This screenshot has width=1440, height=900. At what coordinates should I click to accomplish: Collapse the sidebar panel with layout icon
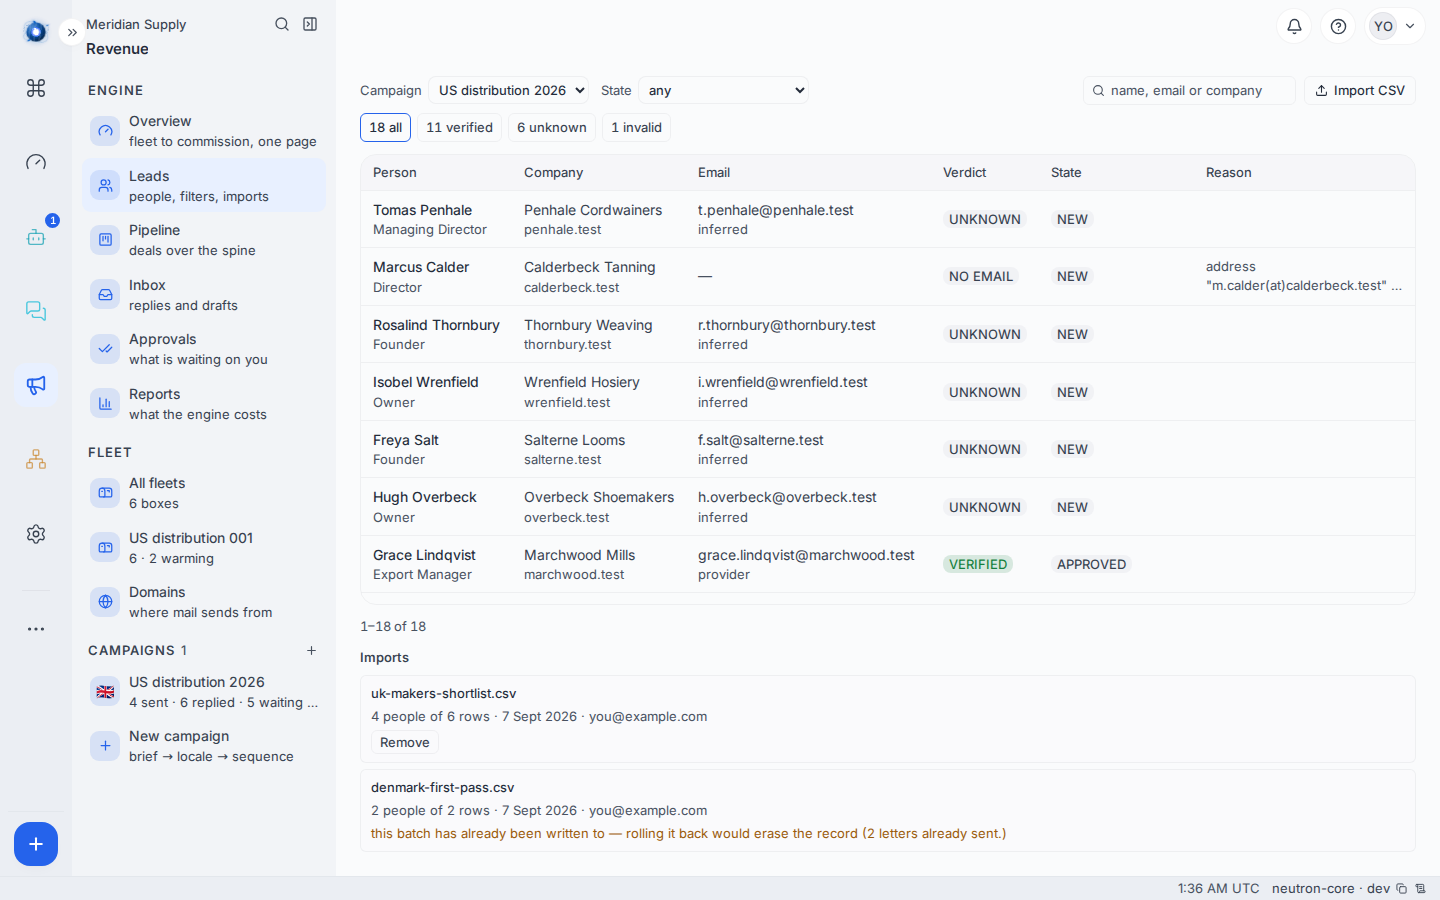click(x=310, y=24)
